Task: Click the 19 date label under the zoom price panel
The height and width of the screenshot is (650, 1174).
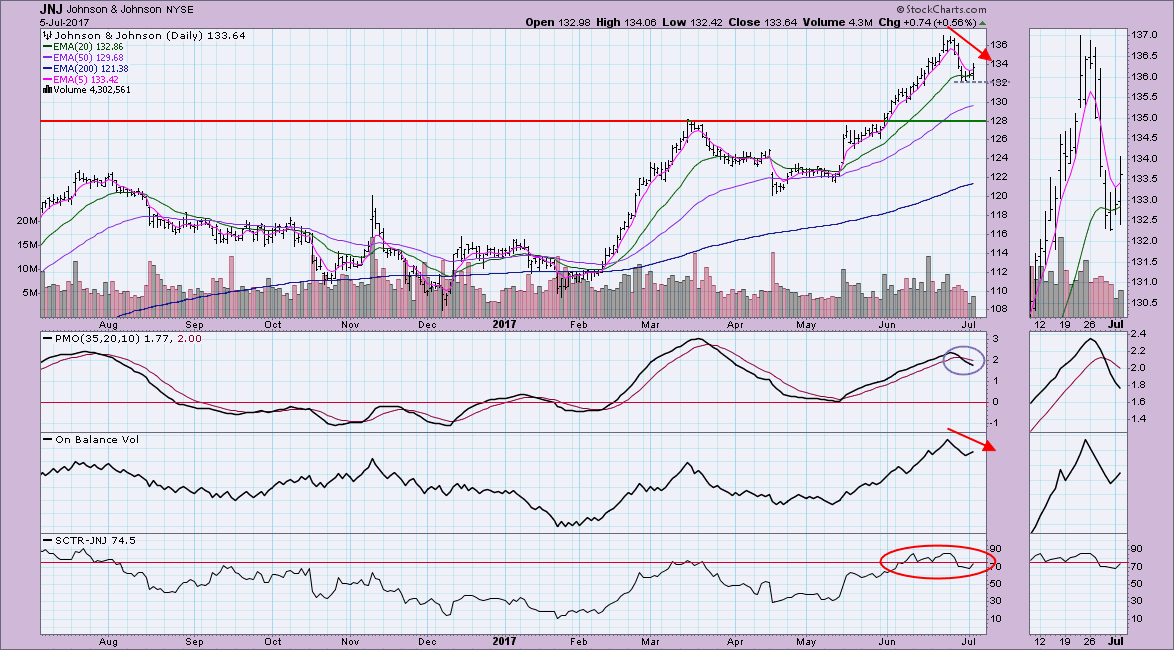Action: point(1066,326)
